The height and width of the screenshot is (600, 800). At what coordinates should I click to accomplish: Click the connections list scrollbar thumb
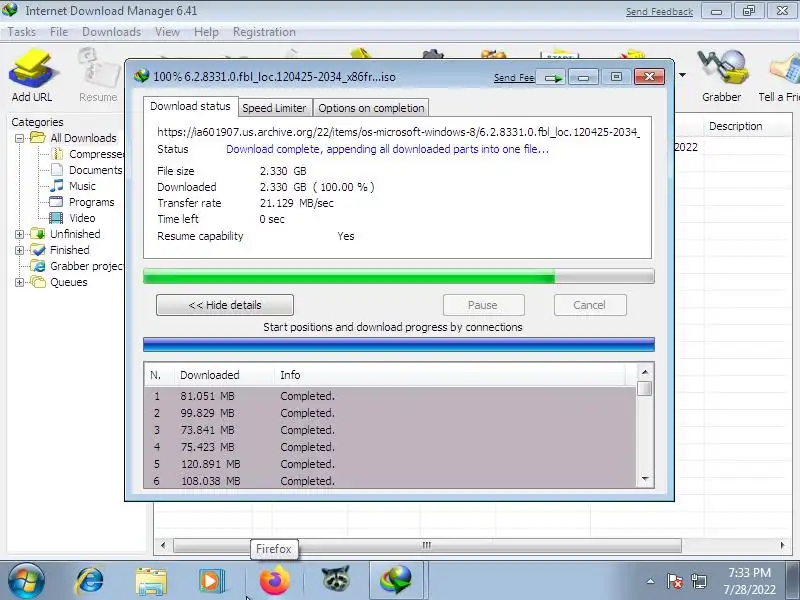[x=645, y=389]
